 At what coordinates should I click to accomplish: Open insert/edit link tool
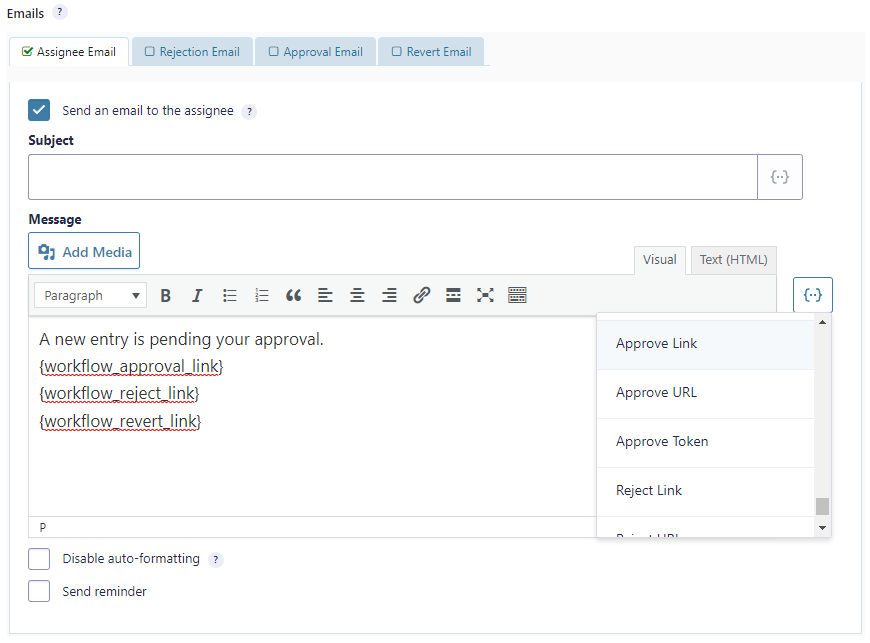point(421,295)
